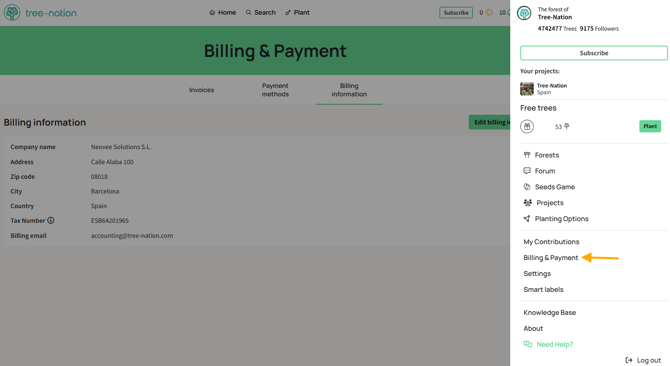
Task: Select the Billing information tab
Action: (x=349, y=90)
